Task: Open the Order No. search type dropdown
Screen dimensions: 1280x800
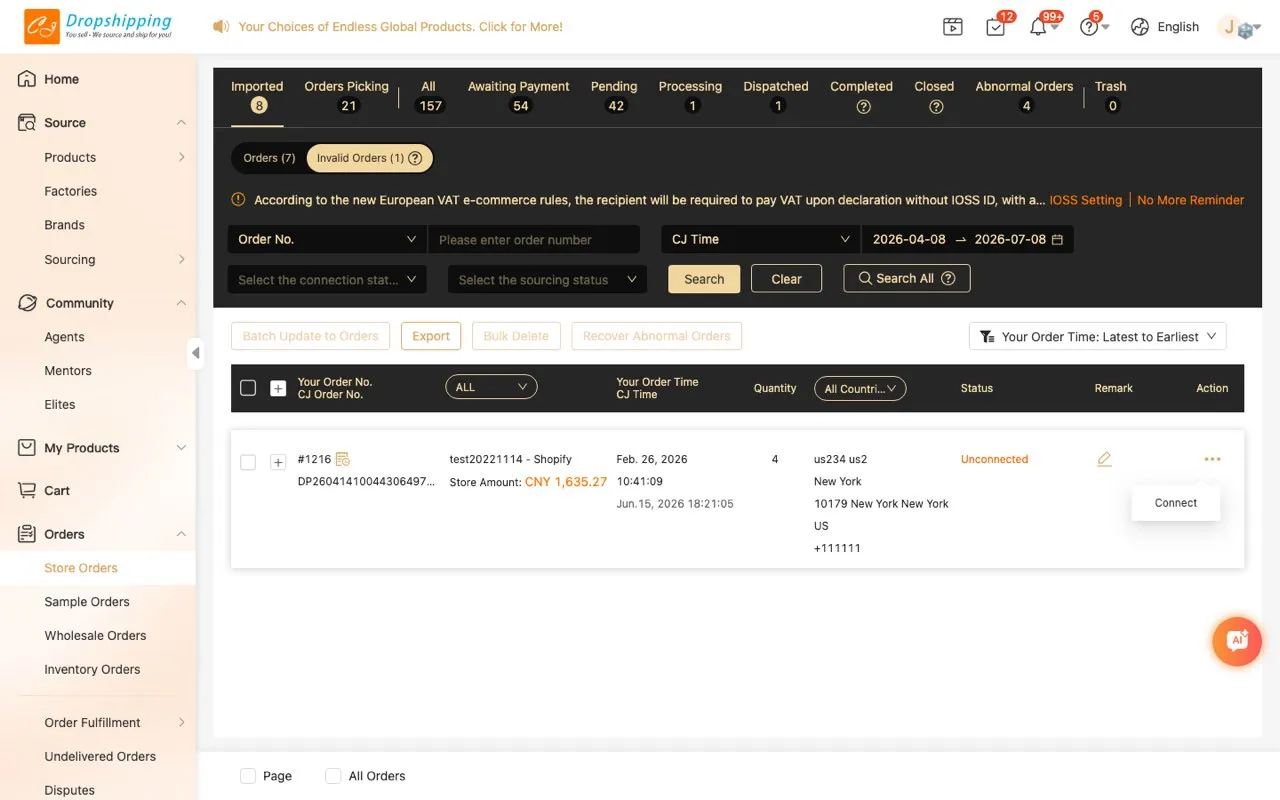Action: pos(327,239)
